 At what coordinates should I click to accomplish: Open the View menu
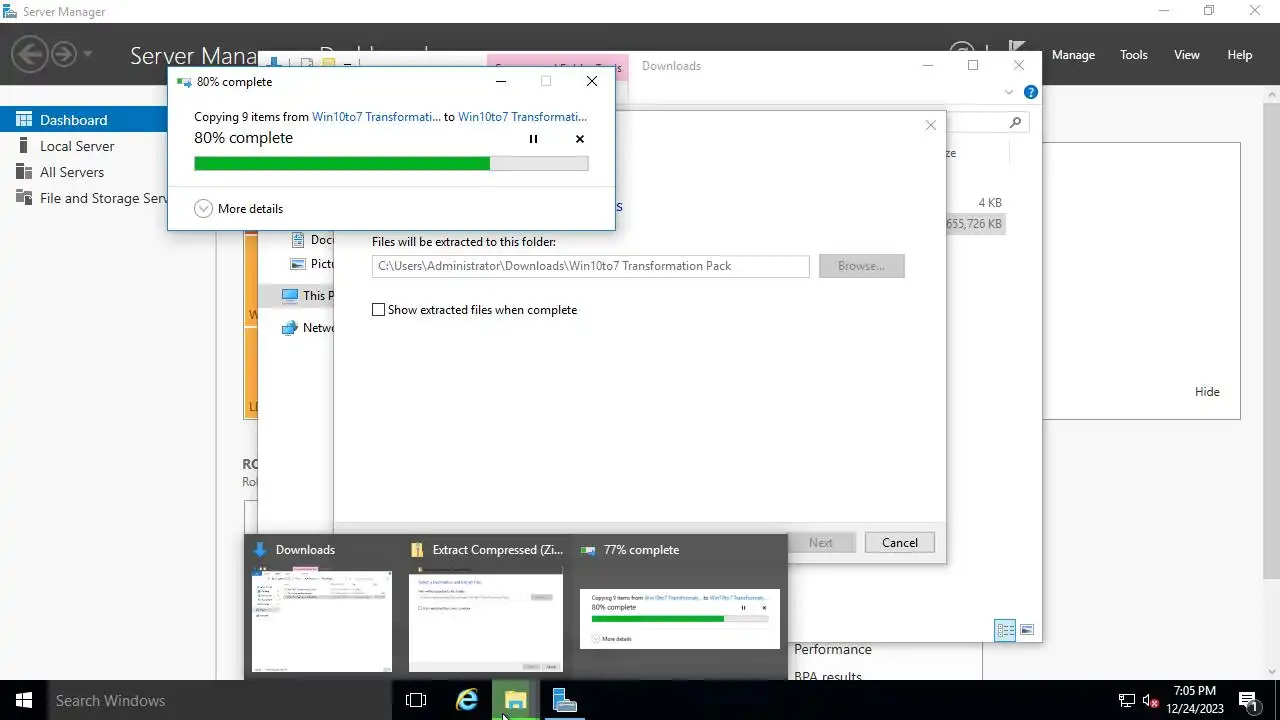click(x=1186, y=55)
